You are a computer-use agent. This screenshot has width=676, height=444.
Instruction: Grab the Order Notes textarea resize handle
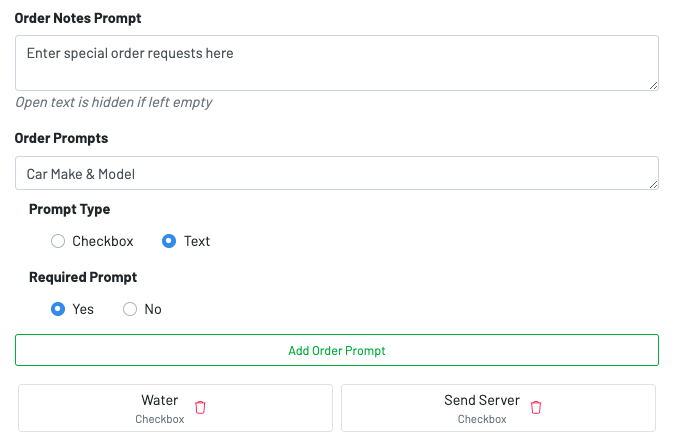click(x=653, y=86)
